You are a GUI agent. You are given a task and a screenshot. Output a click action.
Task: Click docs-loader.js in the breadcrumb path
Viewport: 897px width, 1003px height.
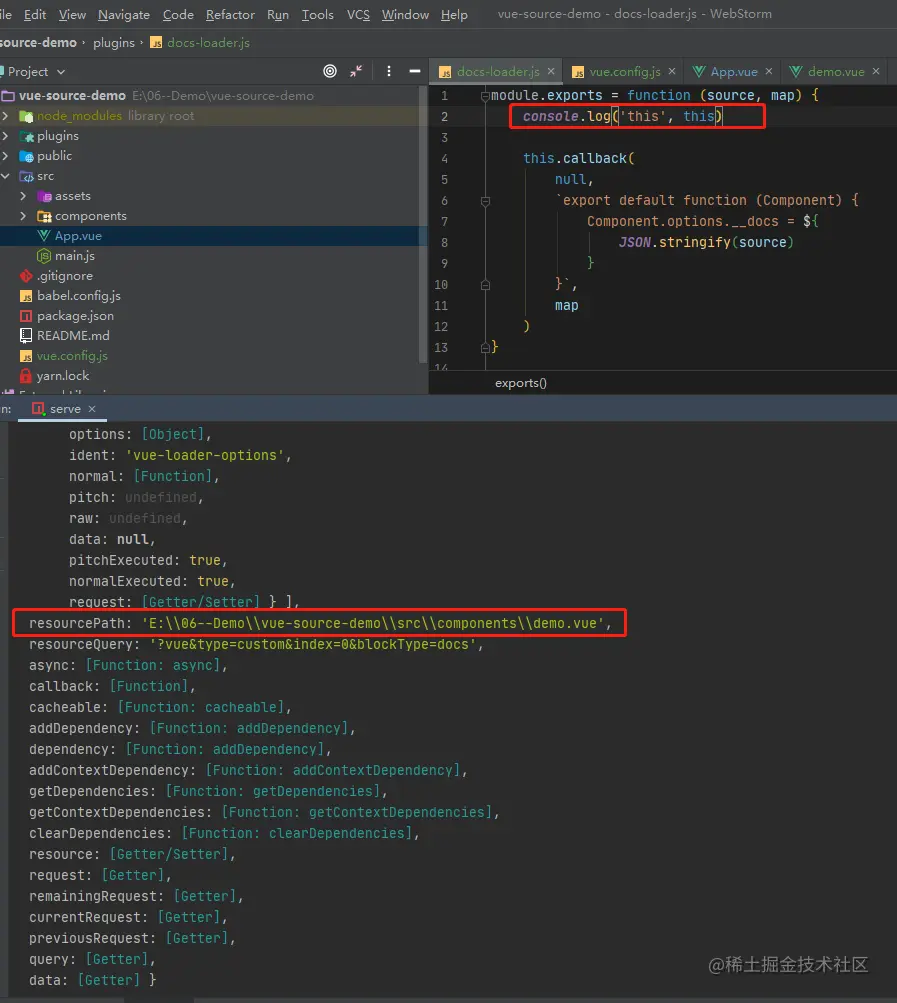(209, 43)
